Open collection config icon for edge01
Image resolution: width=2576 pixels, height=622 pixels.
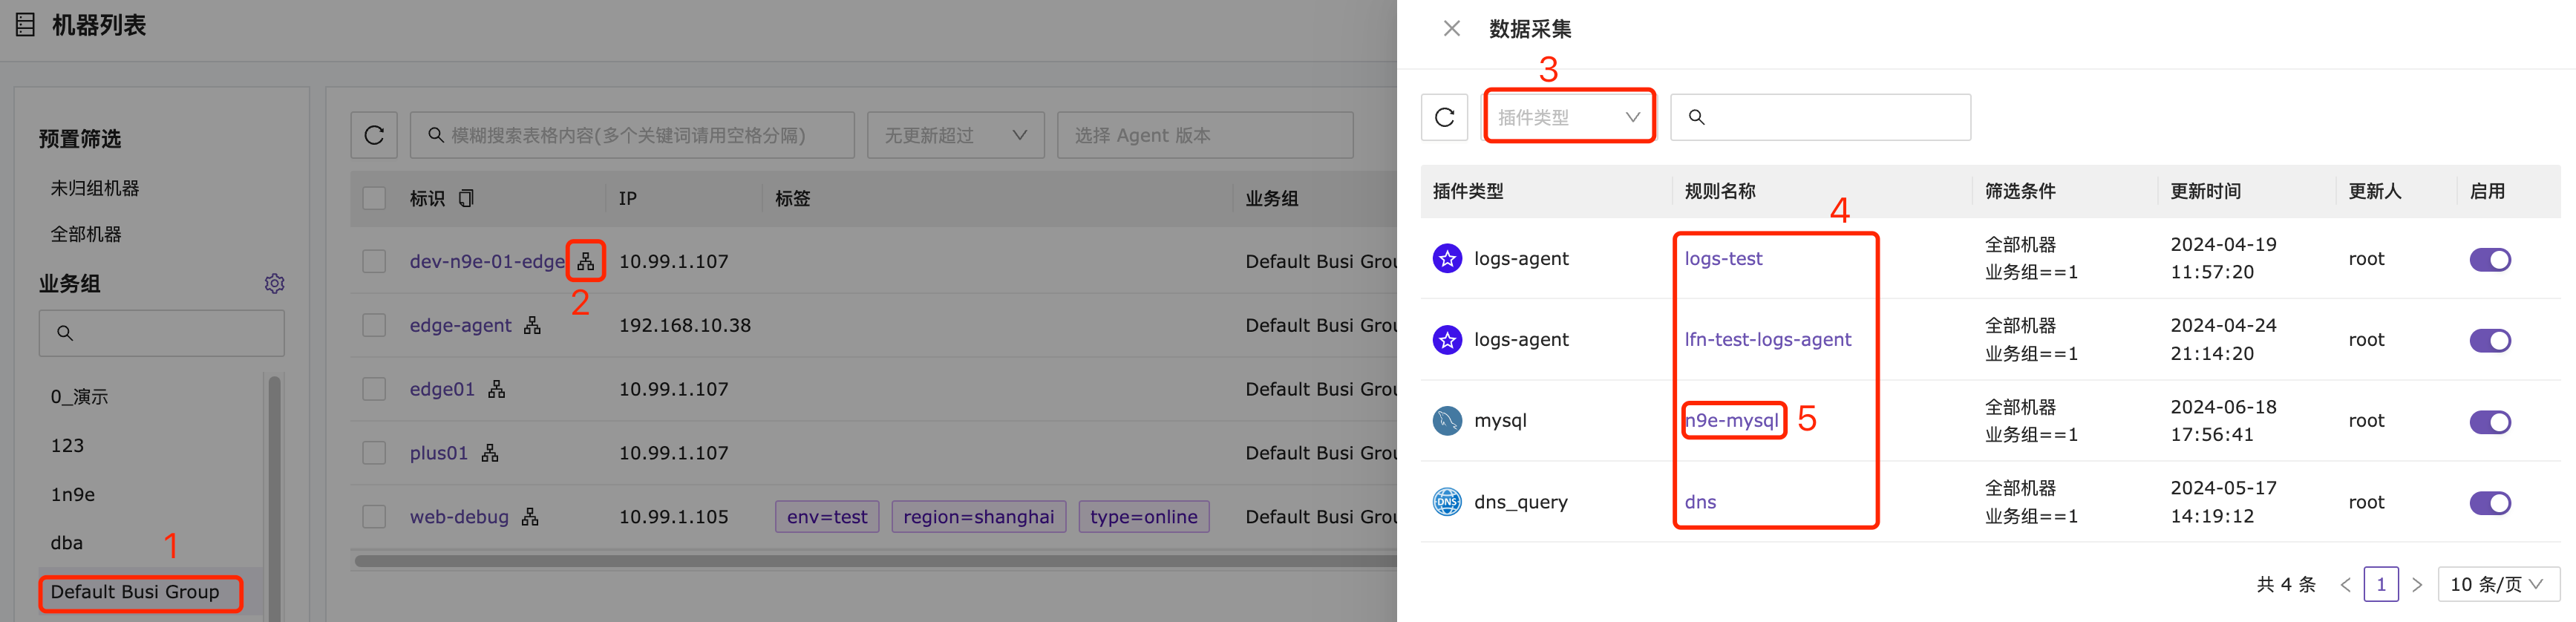pos(496,389)
